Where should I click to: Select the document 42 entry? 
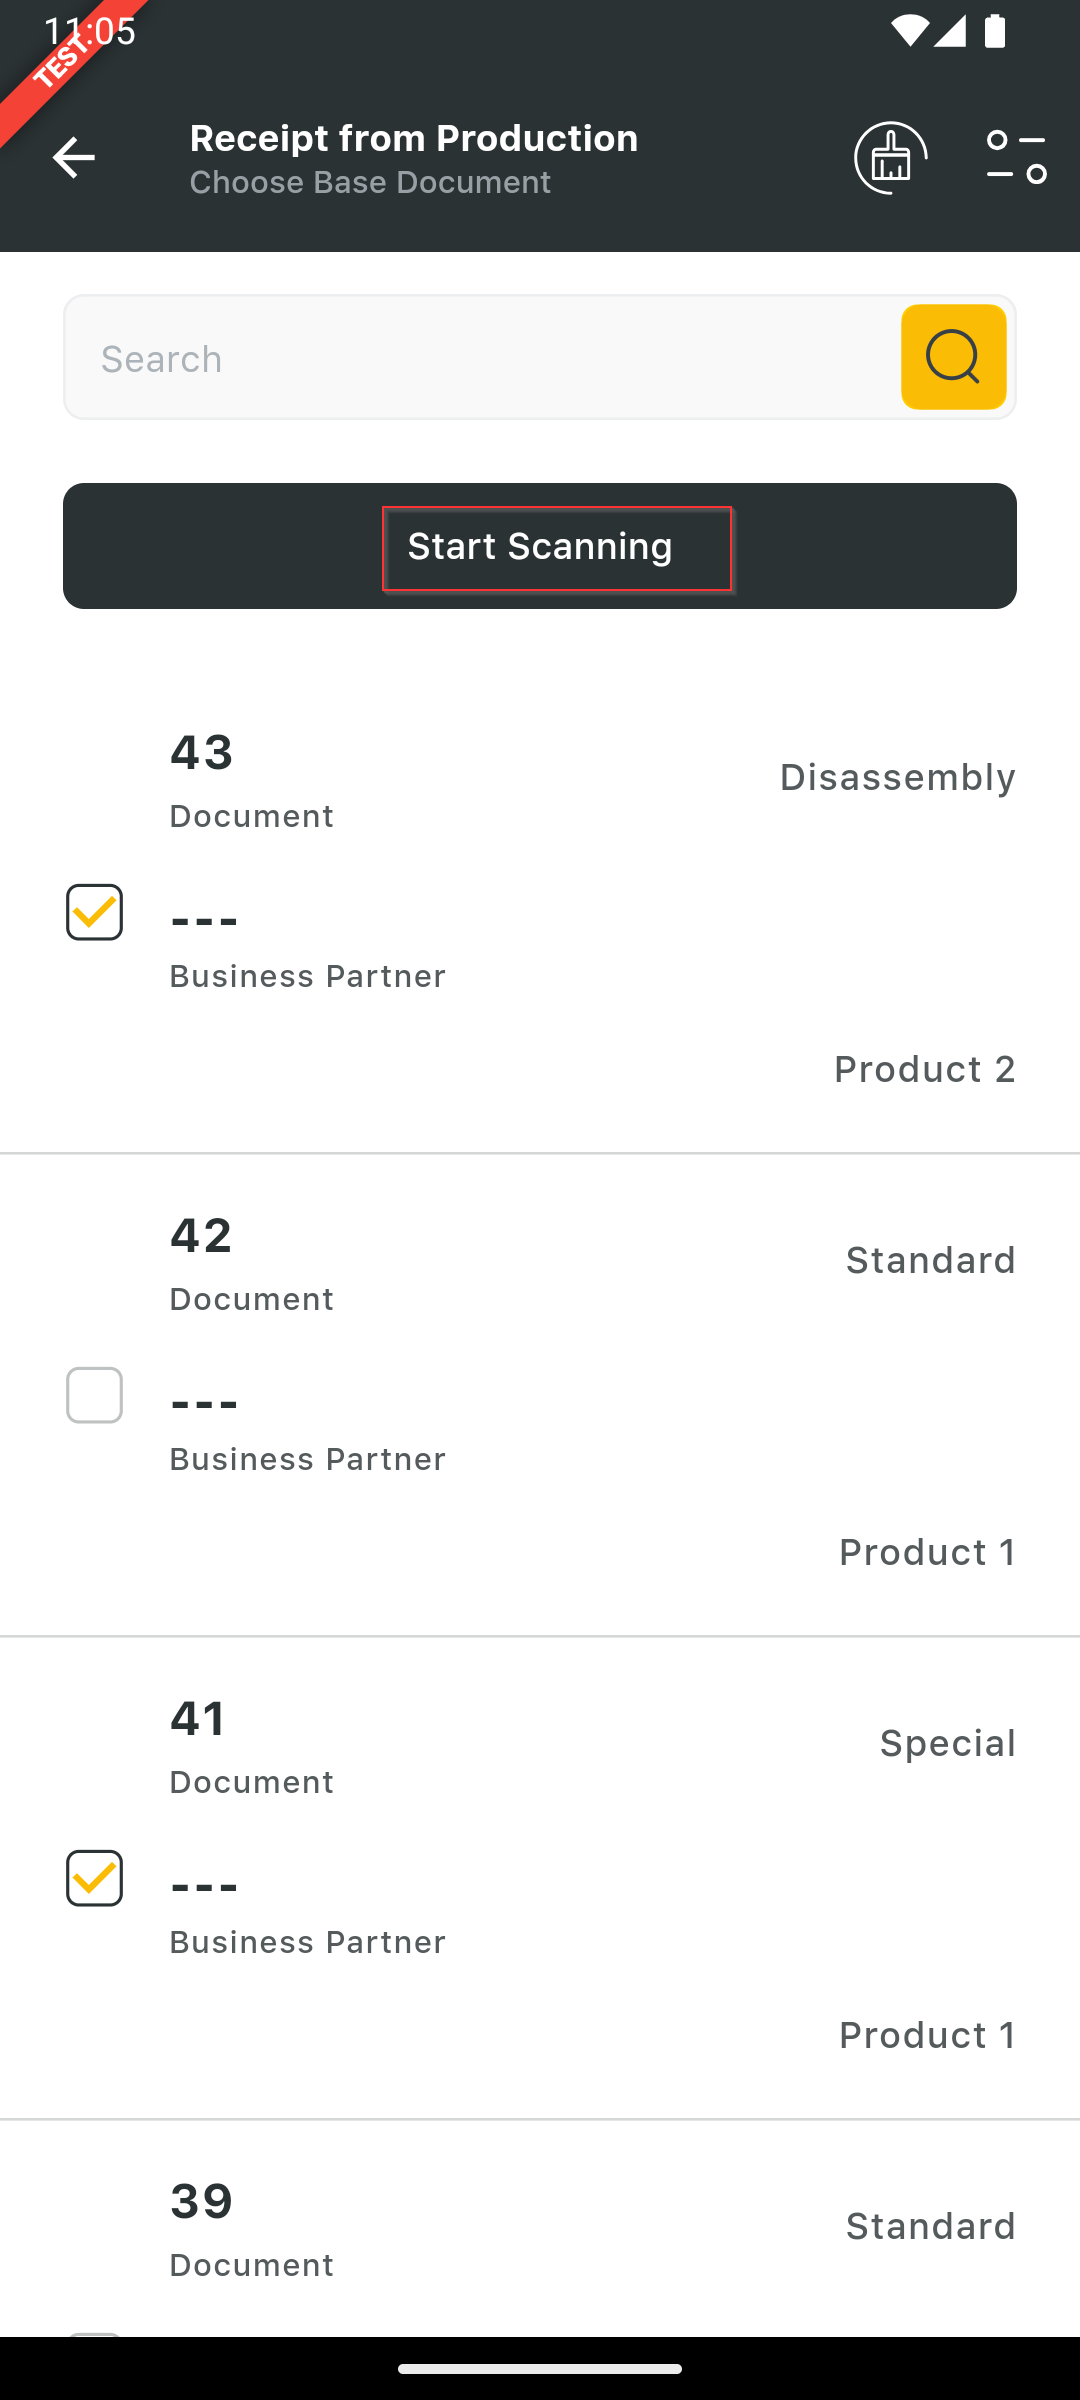coord(202,1235)
